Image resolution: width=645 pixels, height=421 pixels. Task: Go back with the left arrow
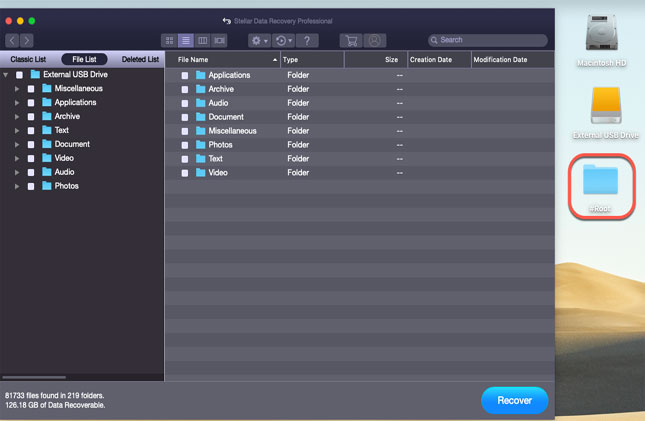tap(12, 40)
